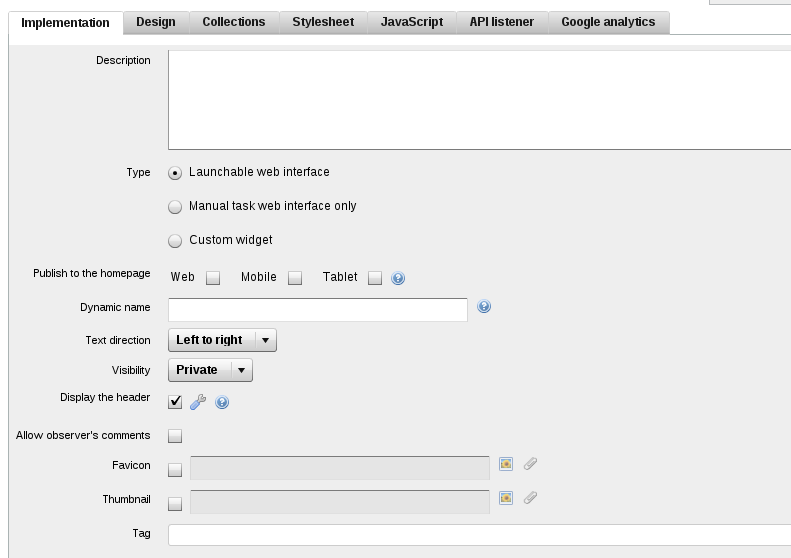Switch to the Stylesheet tab

(323, 22)
